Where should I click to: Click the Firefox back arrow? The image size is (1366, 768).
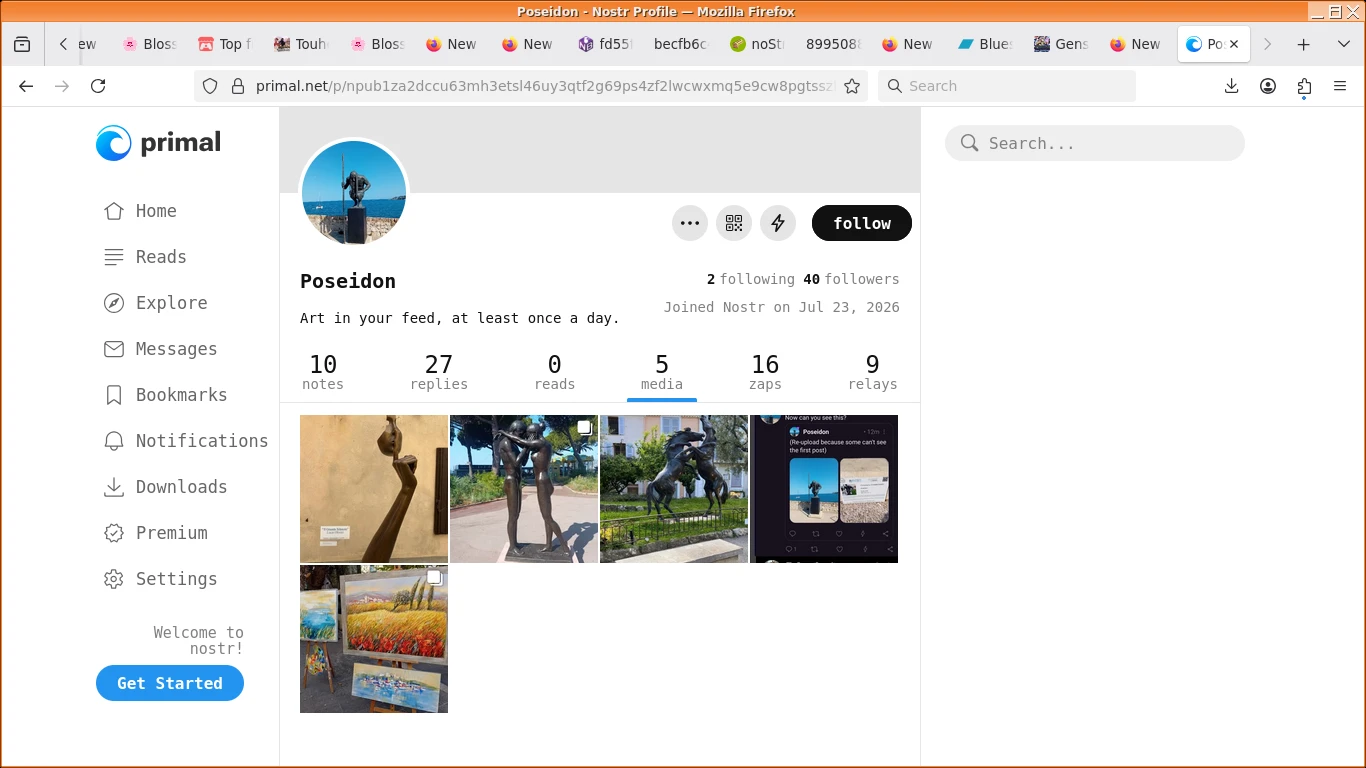click(26, 86)
